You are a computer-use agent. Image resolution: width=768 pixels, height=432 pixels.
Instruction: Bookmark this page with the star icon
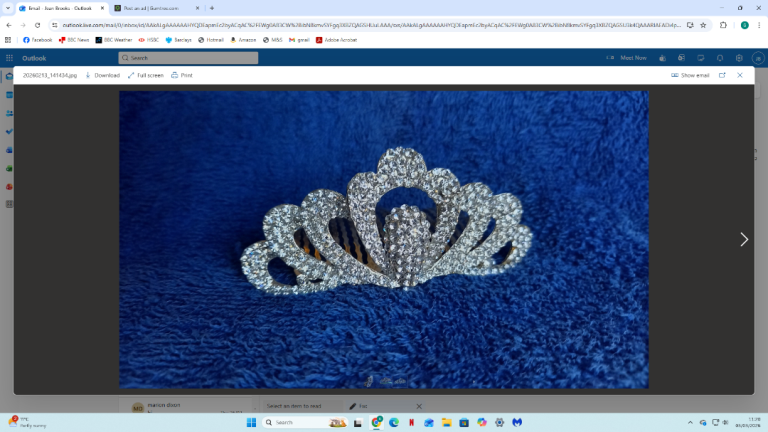click(704, 24)
